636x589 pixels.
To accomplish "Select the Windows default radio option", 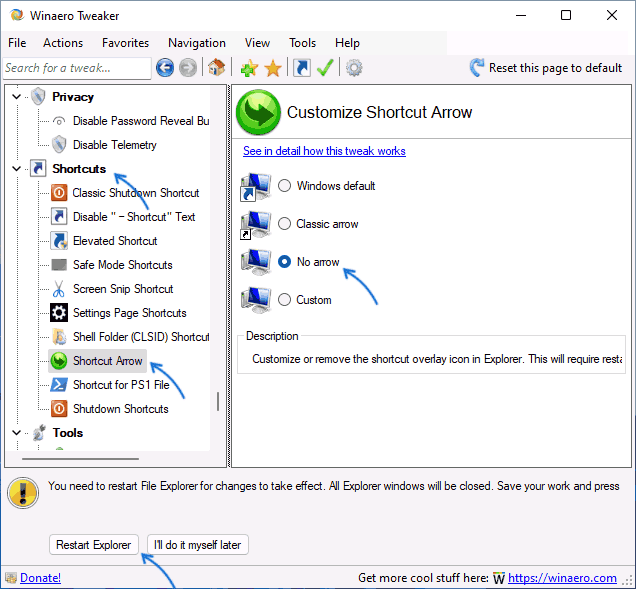I will point(284,186).
